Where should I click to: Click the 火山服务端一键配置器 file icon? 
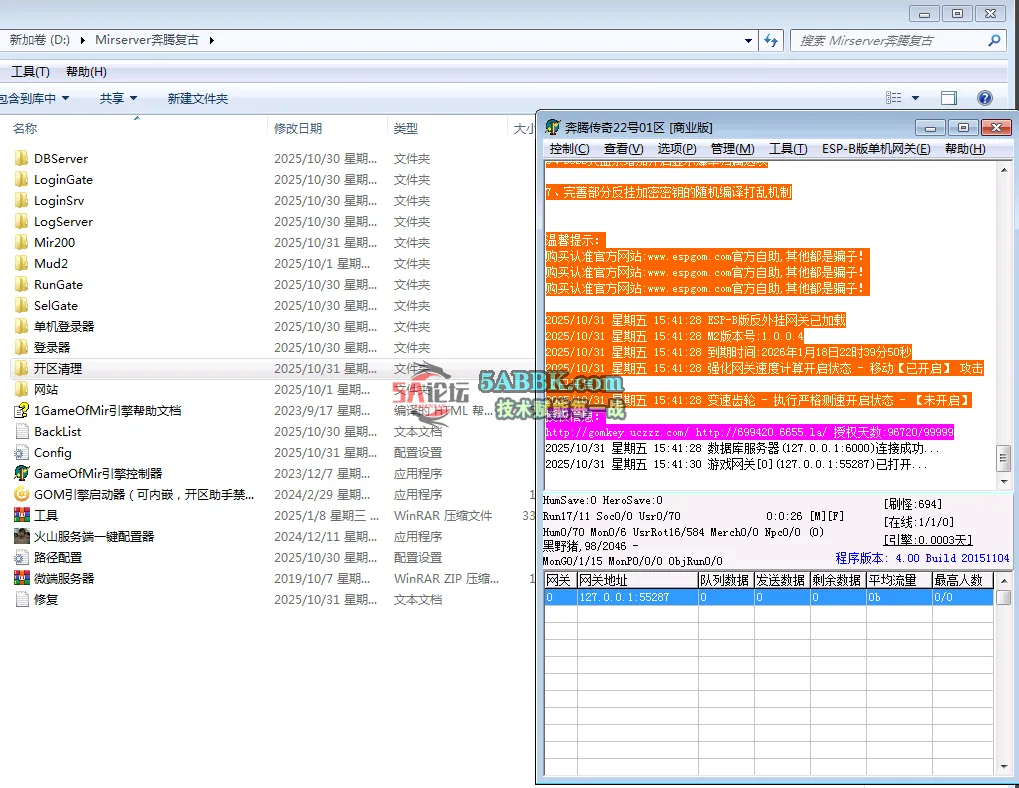click(21, 536)
